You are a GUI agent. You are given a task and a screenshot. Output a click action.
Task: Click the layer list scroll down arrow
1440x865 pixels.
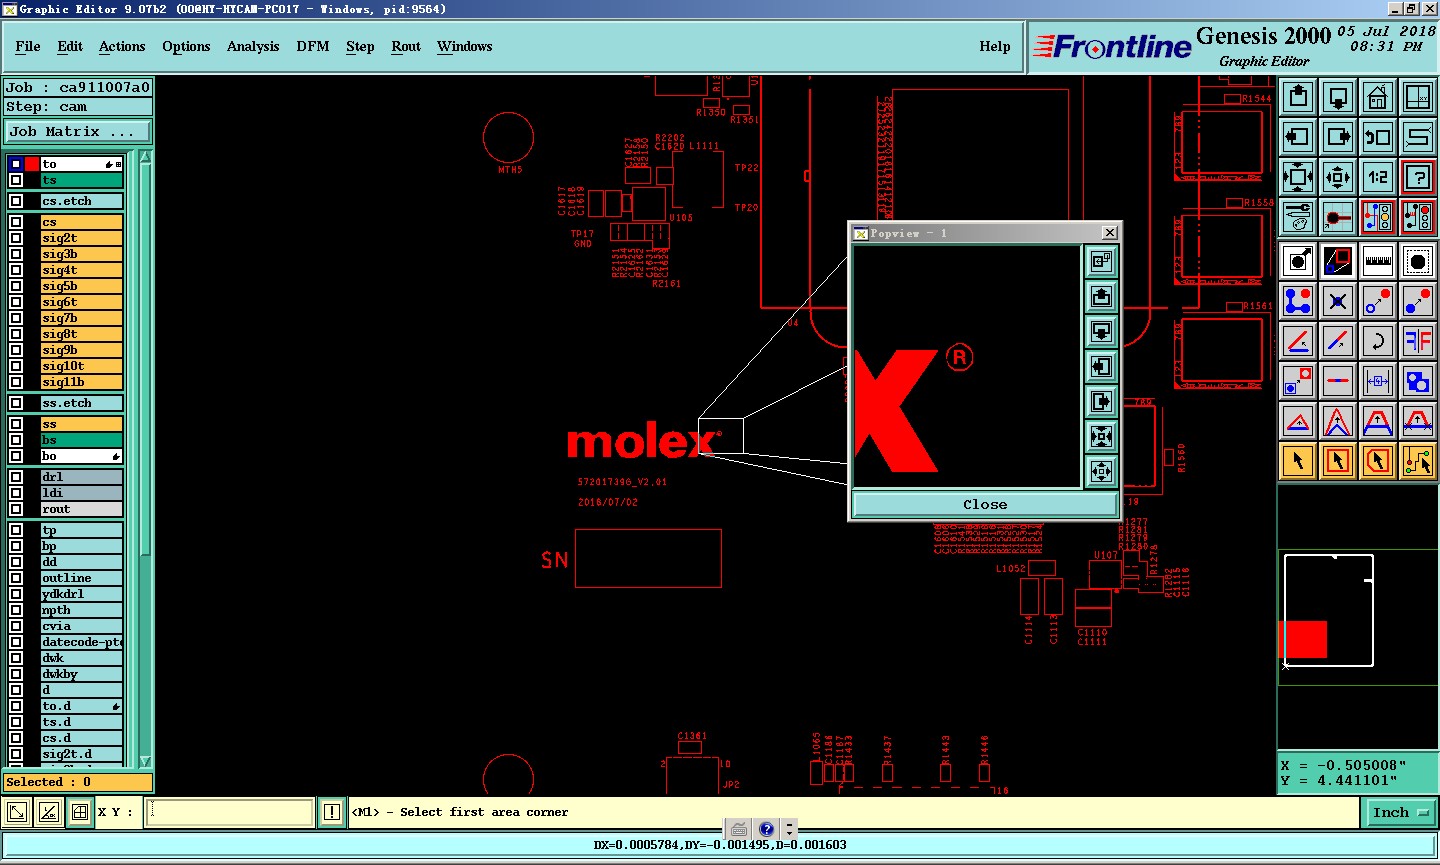point(146,761)
